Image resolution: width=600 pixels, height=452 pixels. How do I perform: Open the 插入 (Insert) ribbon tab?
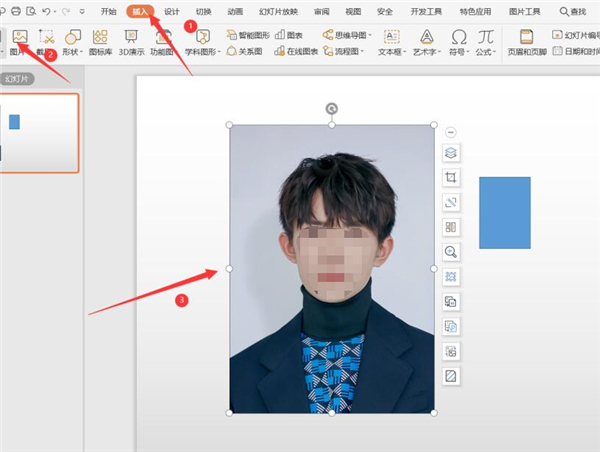point(142,11)
